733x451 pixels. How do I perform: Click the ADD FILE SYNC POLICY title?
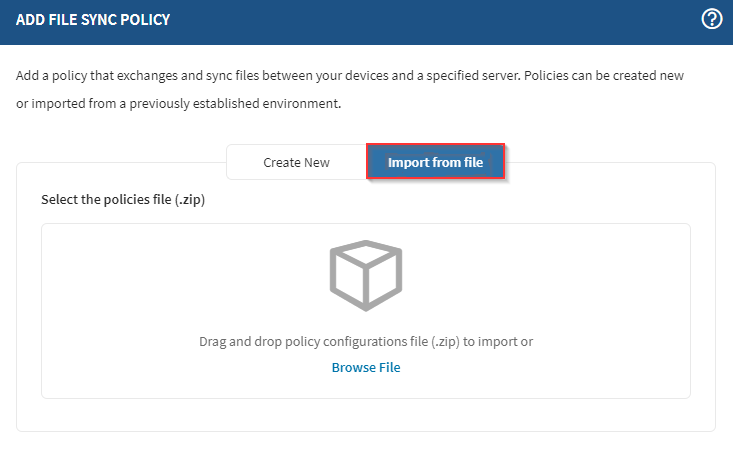93,20
